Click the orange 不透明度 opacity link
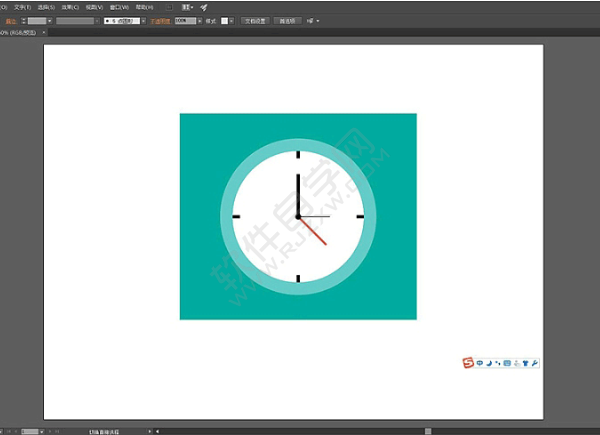This screenshot has height=435, width=600. tap(160, 21)
